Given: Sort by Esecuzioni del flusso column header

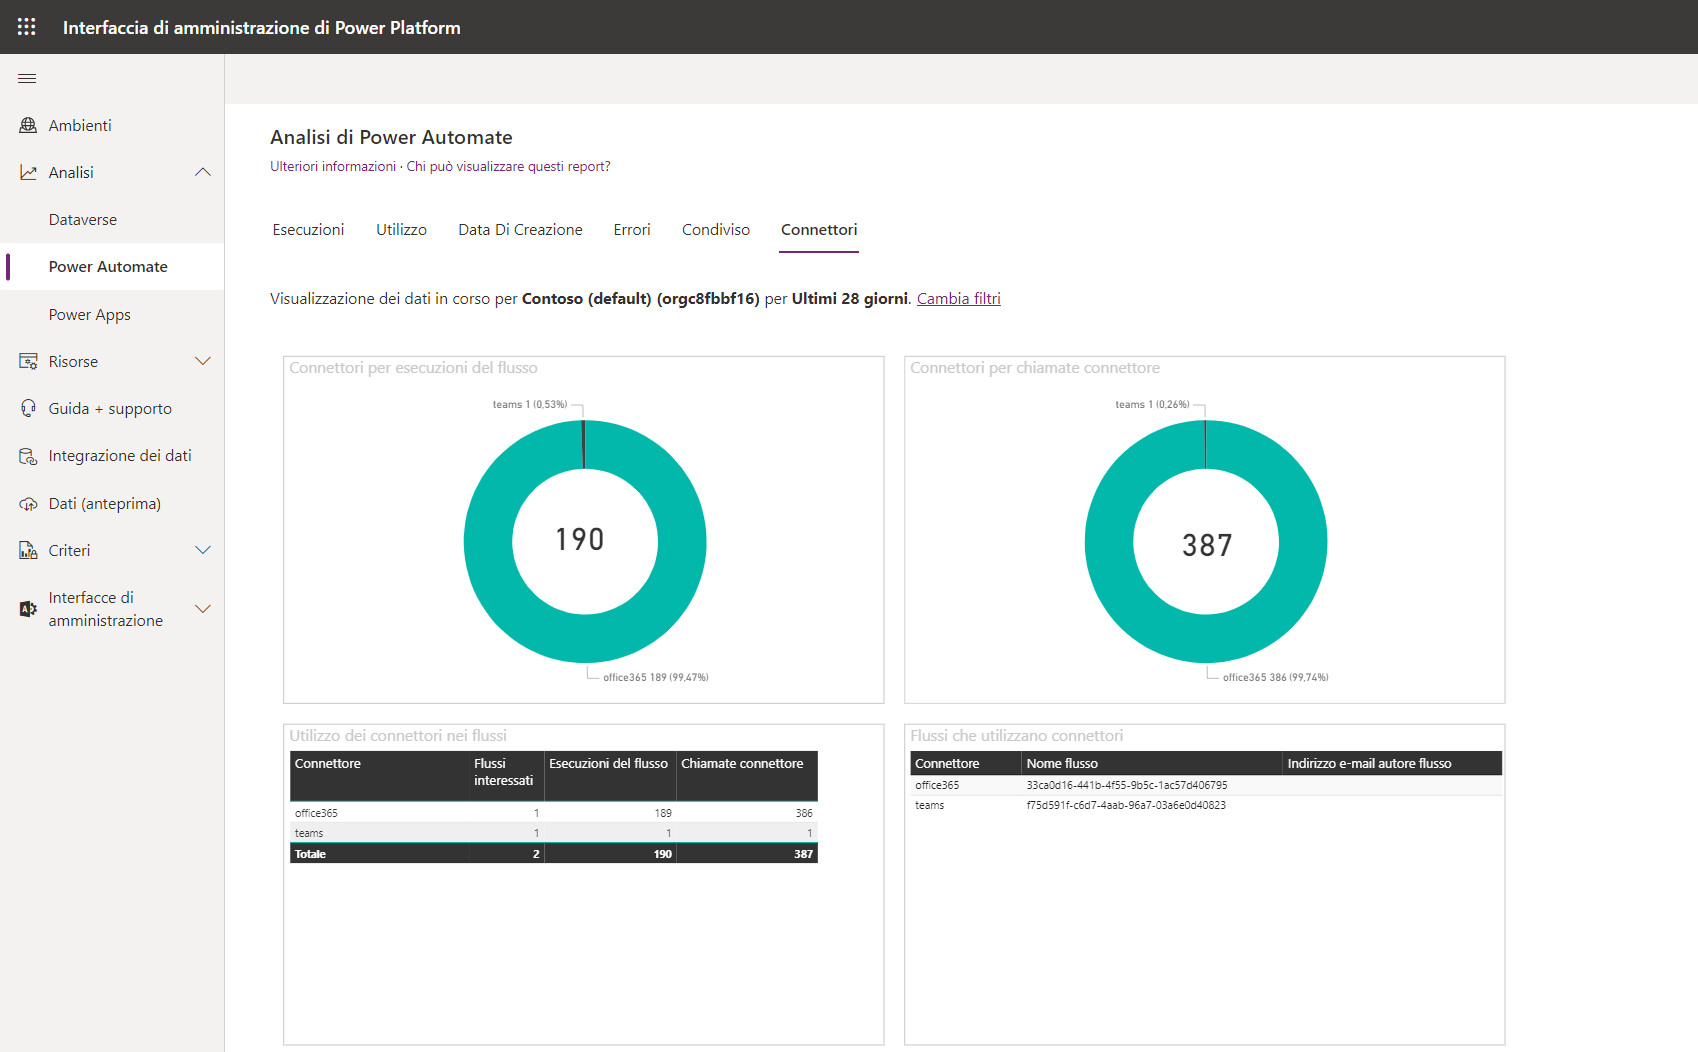Looking at the screenshot, I should pyautogui.click(x=610, y=776).
